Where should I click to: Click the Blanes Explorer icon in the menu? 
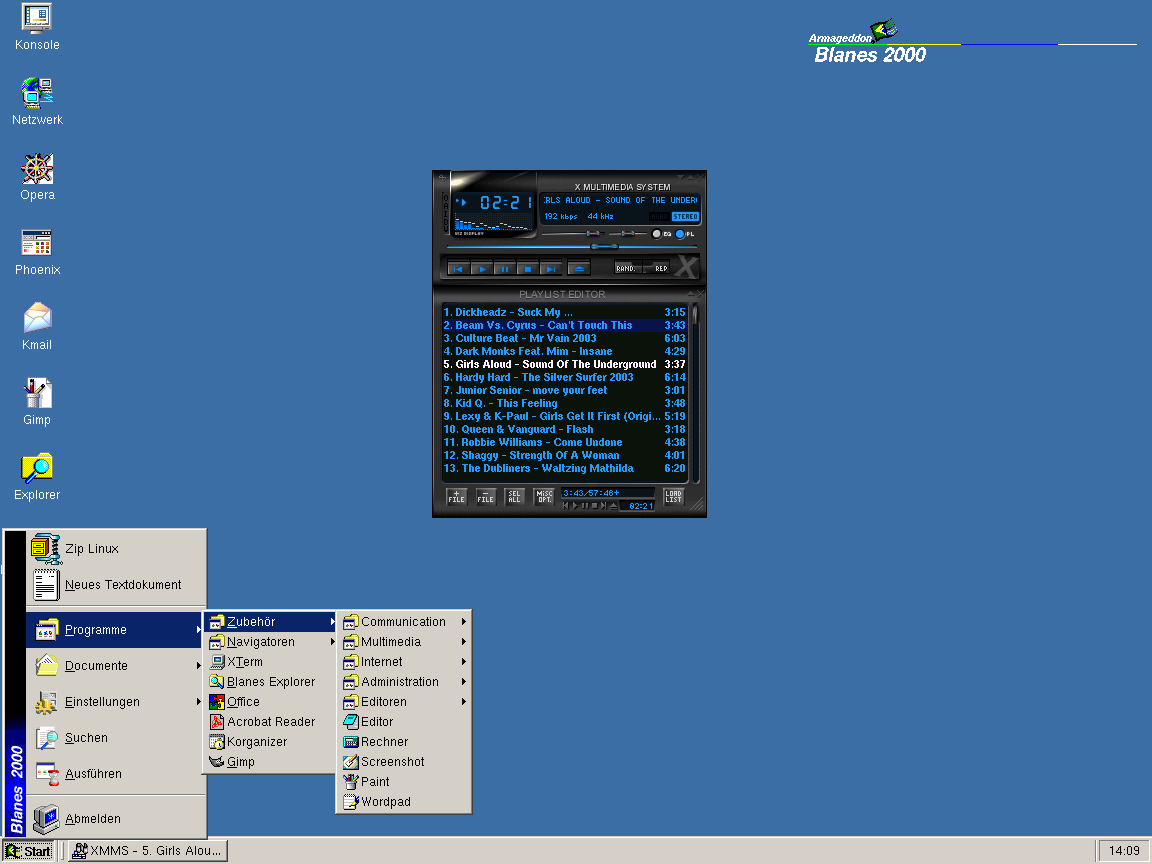point(217,682)
